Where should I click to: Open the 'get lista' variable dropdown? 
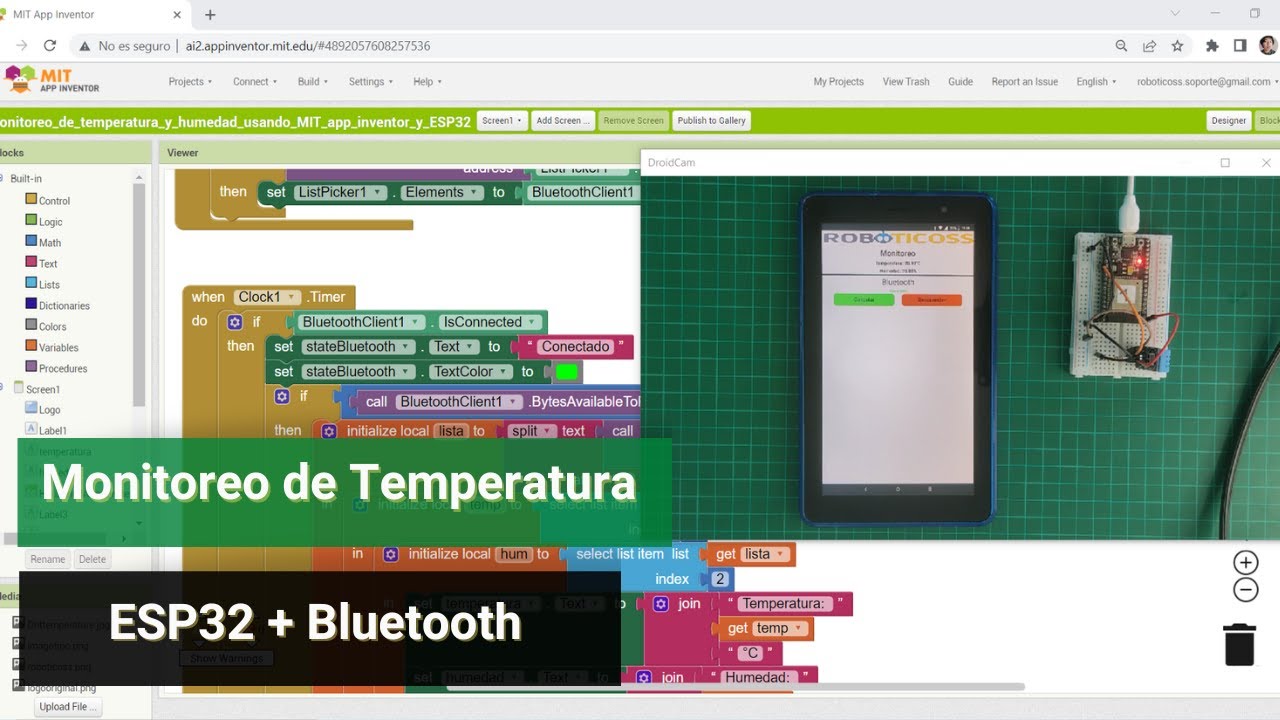click(x=780, y=554)
